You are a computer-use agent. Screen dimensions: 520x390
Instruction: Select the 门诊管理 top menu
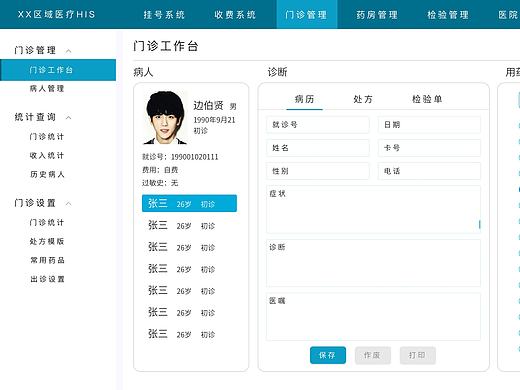307,15
